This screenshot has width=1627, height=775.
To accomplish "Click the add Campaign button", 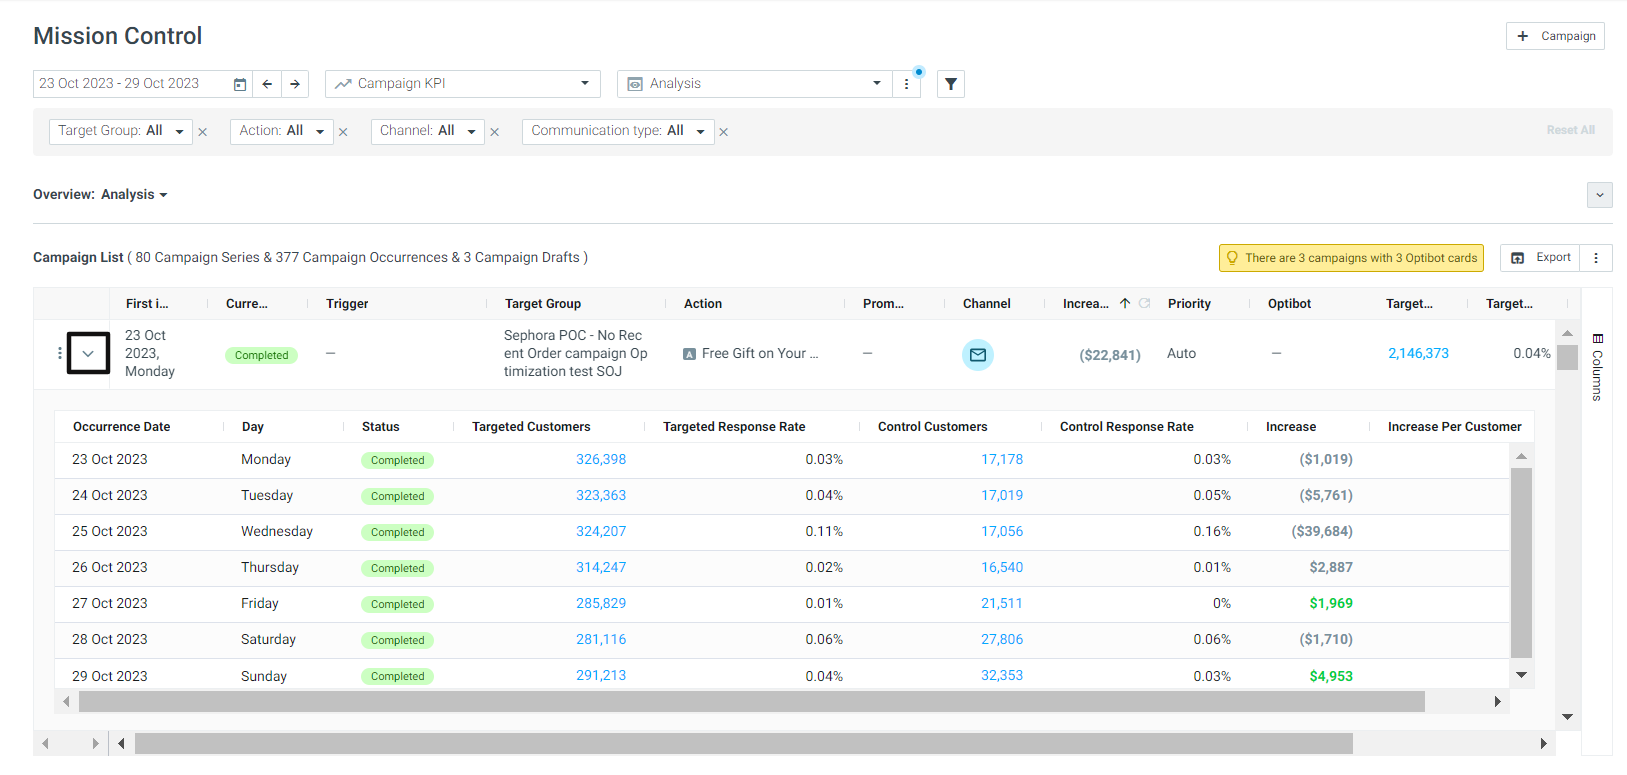I will [x=1555, y=36].
